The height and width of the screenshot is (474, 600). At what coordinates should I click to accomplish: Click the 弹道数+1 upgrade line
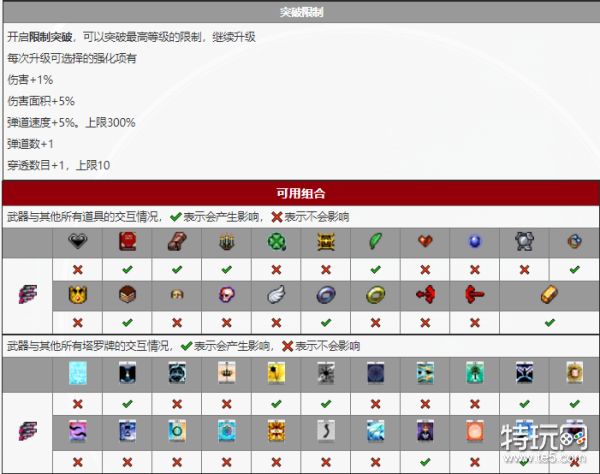point(31,144)
